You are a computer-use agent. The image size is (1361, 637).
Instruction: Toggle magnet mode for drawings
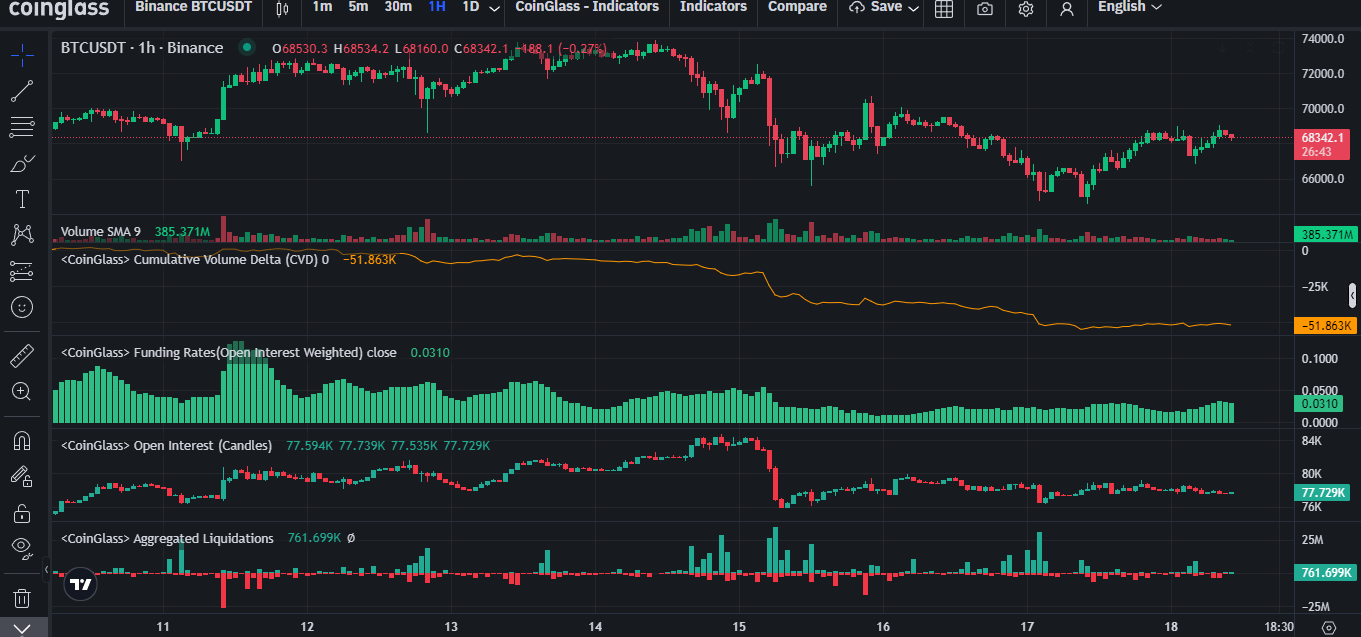22,440
